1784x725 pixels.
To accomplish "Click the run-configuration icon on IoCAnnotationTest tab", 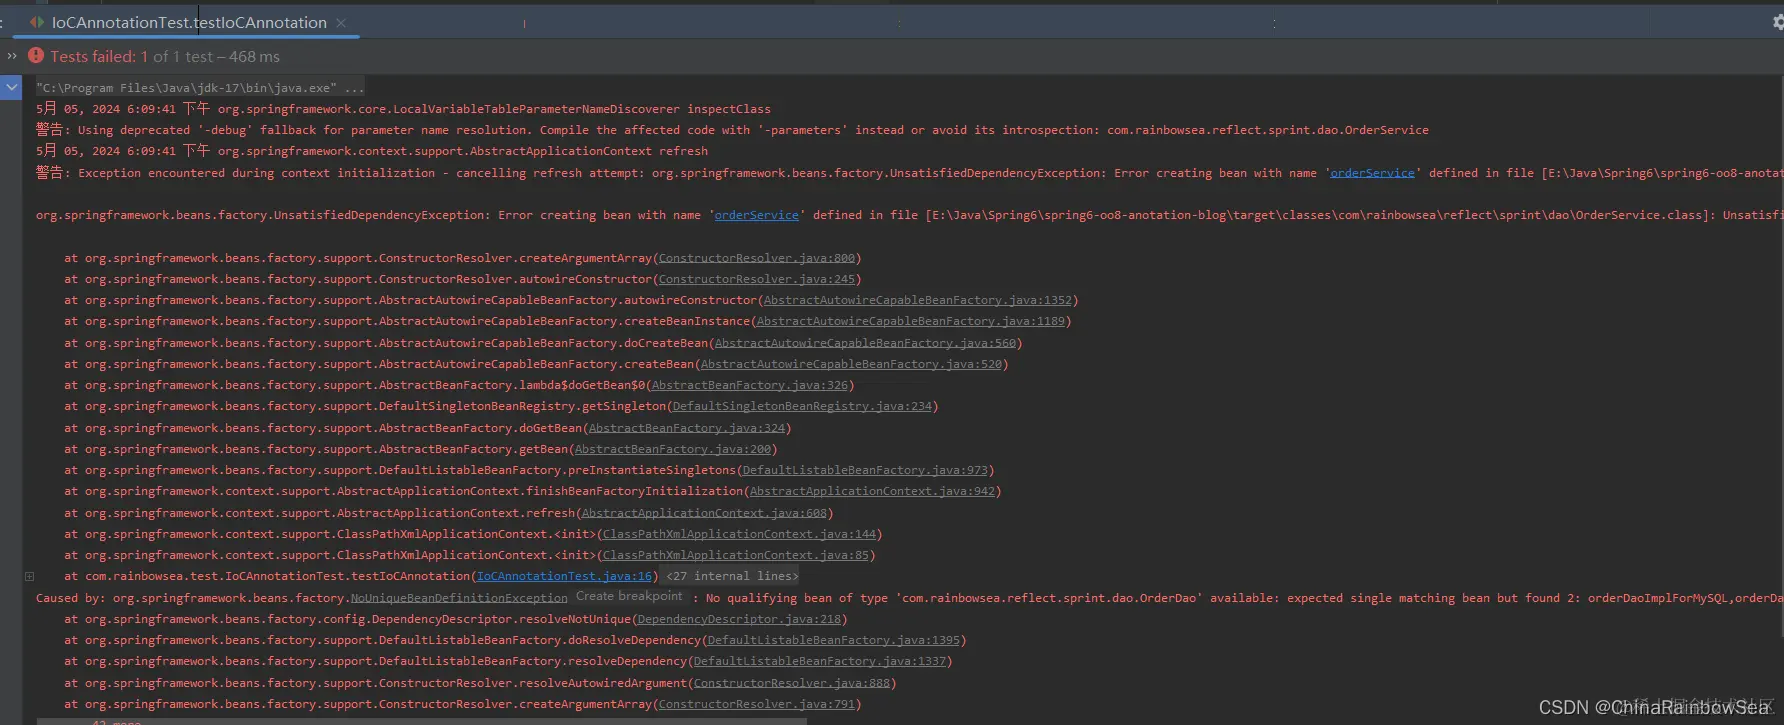I will point(37,22).
